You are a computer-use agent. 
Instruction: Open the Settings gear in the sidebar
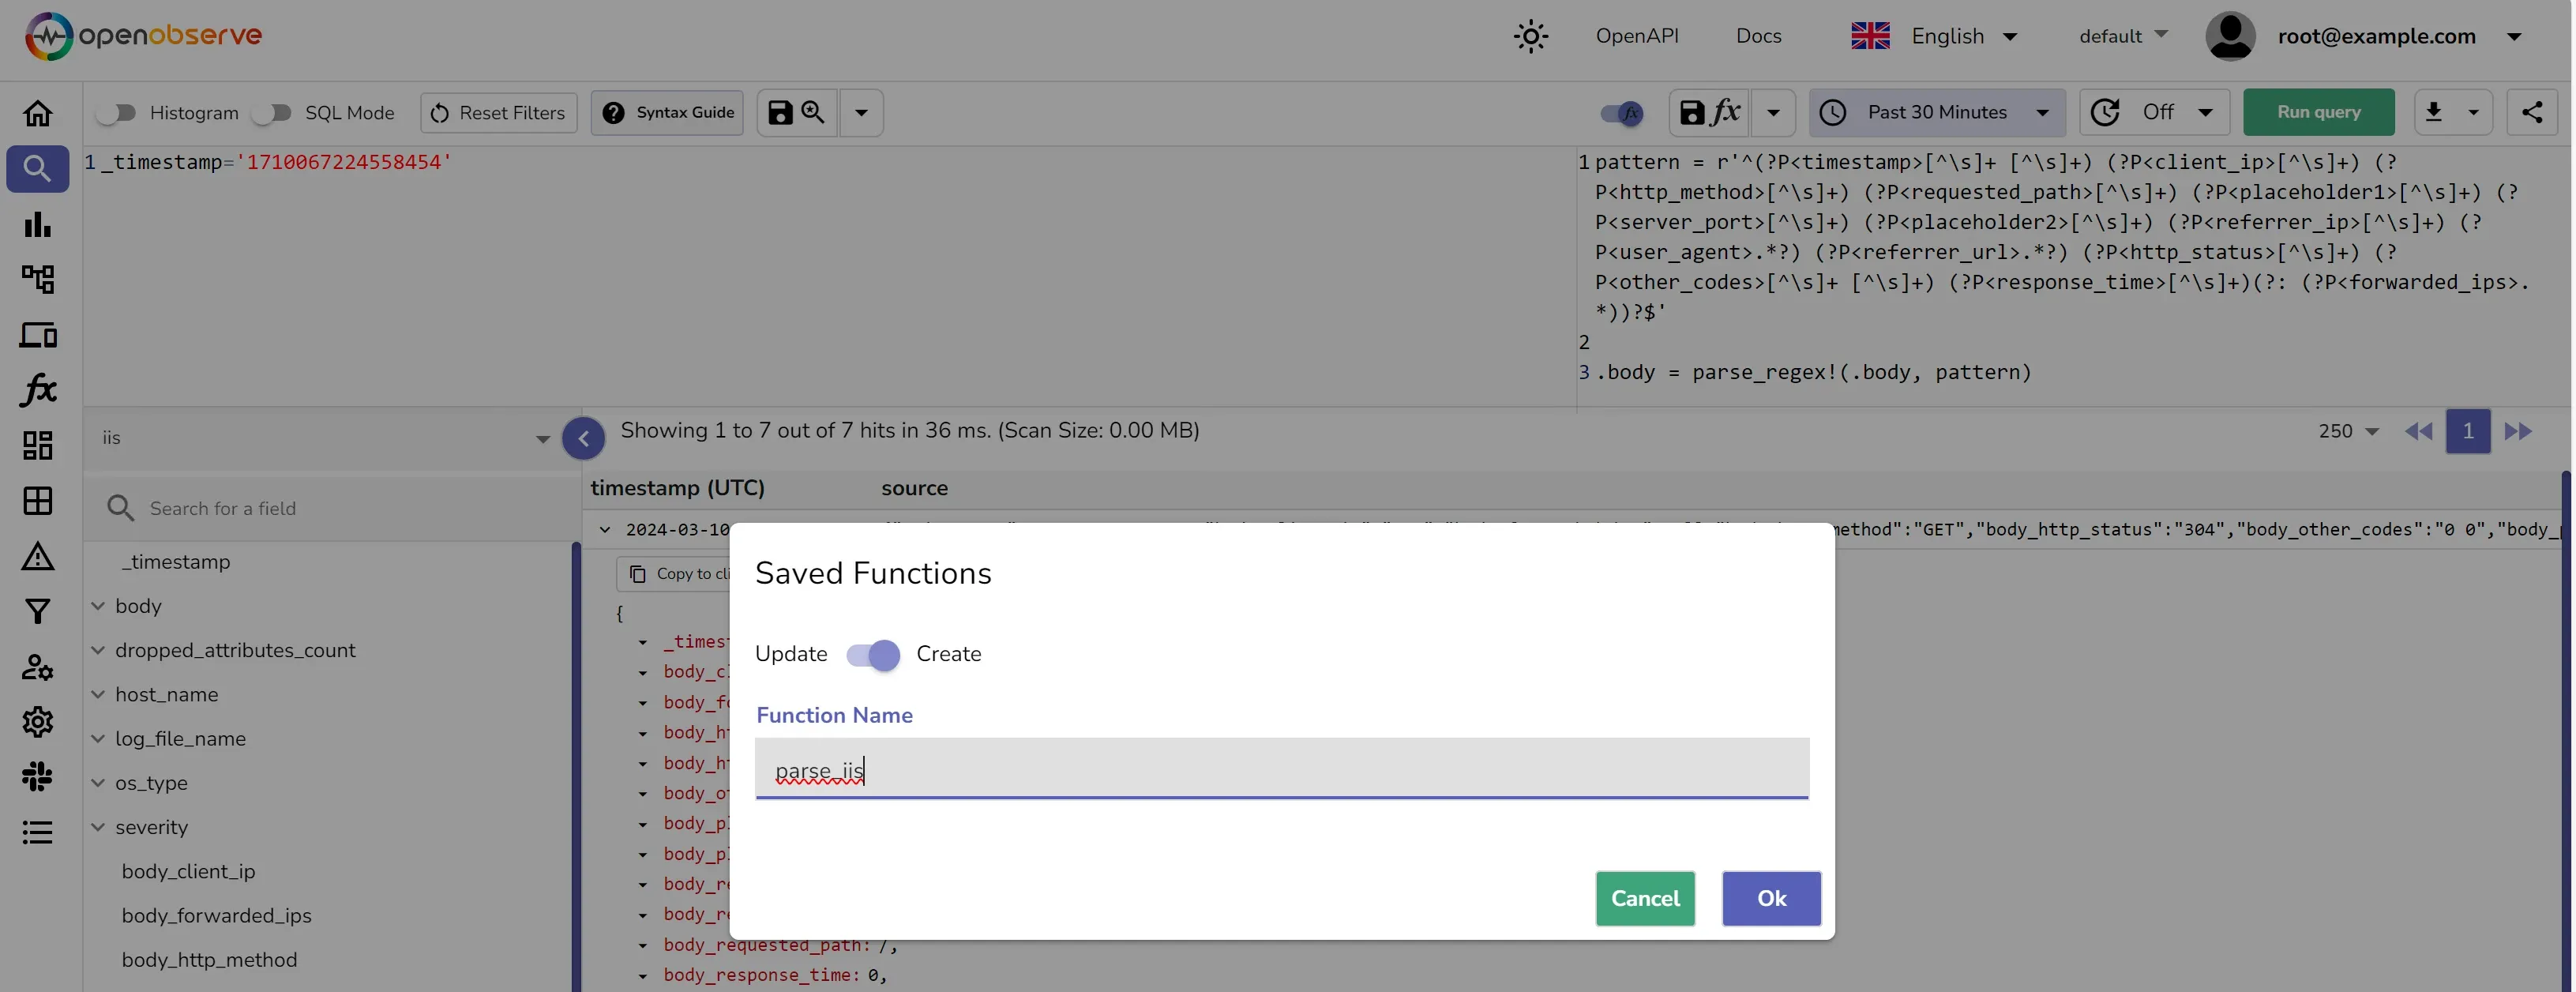[37, 722]
